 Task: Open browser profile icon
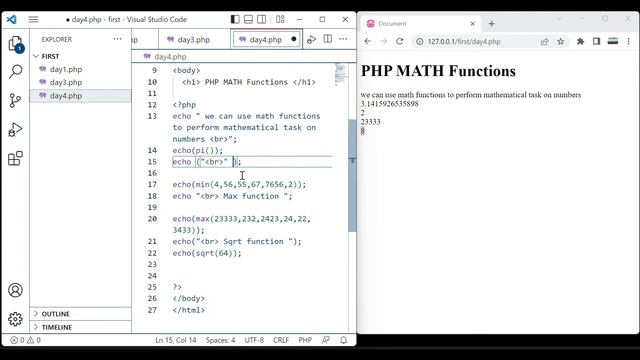(613, 41)
